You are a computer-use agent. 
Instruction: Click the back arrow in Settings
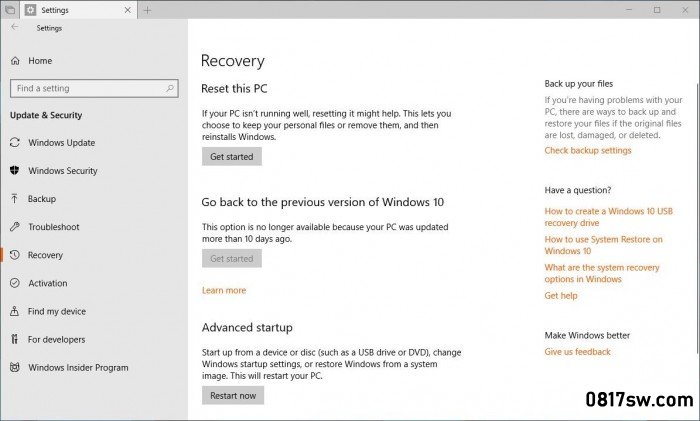pos(14,27)
